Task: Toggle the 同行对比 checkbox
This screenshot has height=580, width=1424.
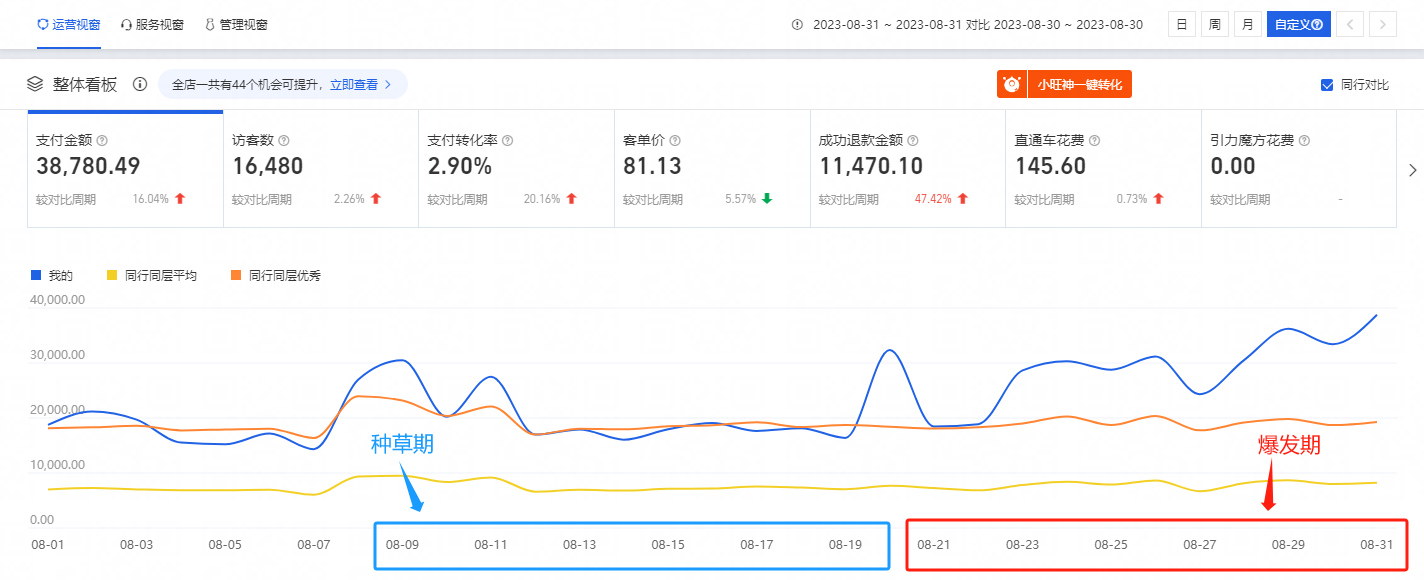Action: coord(1327,85)
